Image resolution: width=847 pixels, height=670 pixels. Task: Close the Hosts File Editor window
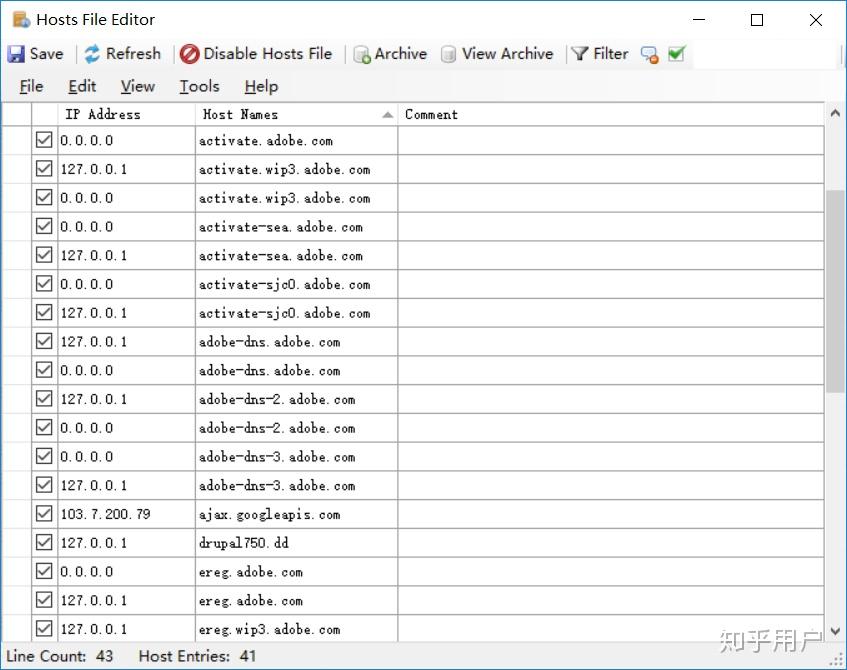(x=816, y=20)
